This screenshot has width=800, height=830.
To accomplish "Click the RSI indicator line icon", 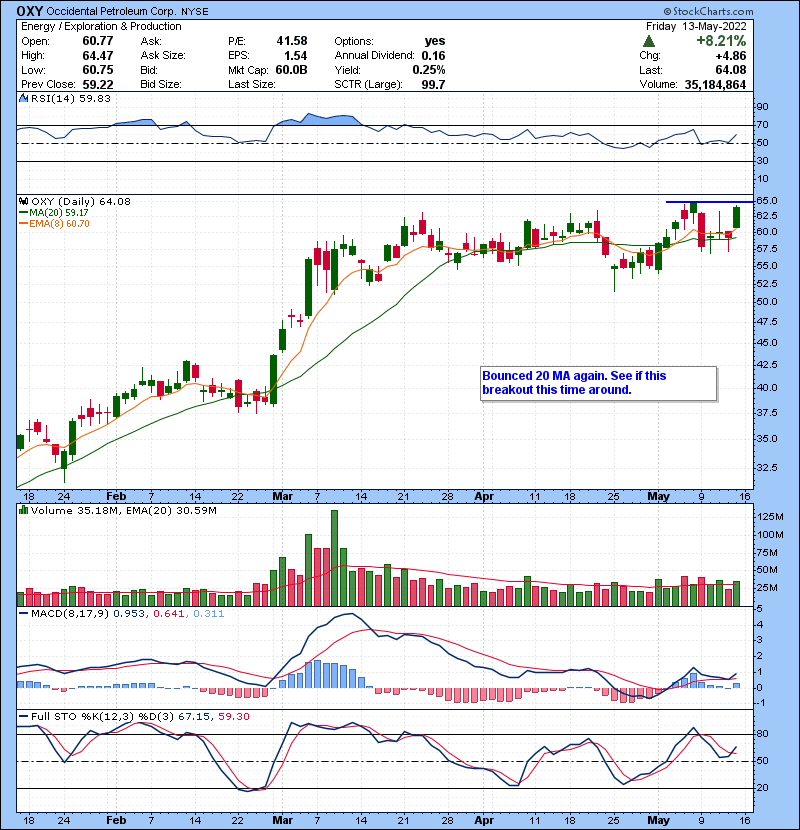I will [23, 98].
